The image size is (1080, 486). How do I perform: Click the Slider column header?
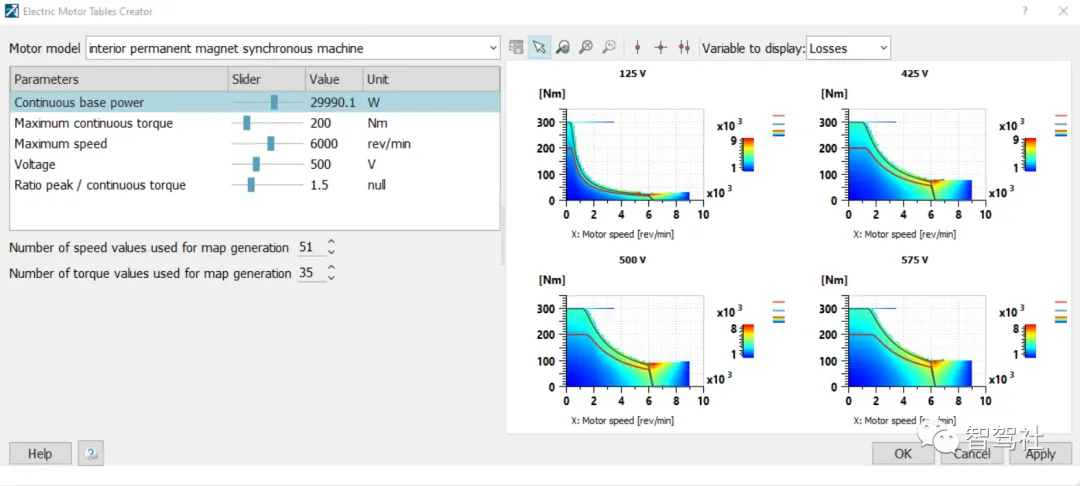tap(266, 79)
